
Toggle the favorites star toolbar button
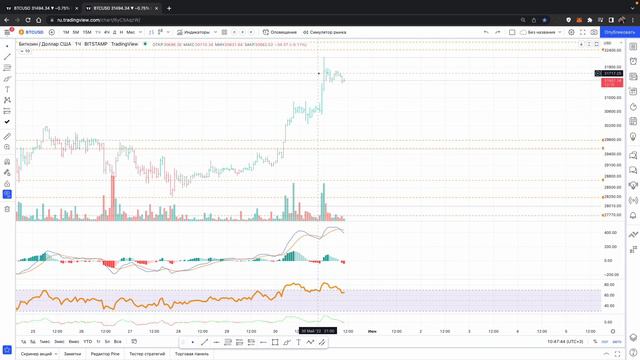[7, 350]
